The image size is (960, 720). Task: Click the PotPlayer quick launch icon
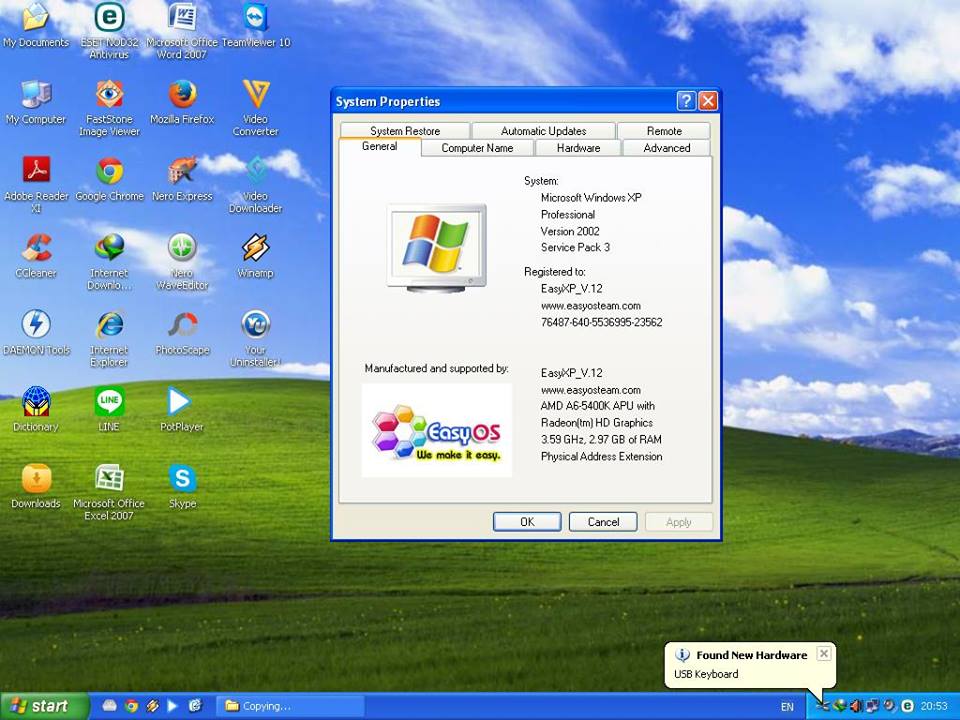click(173, 706)
